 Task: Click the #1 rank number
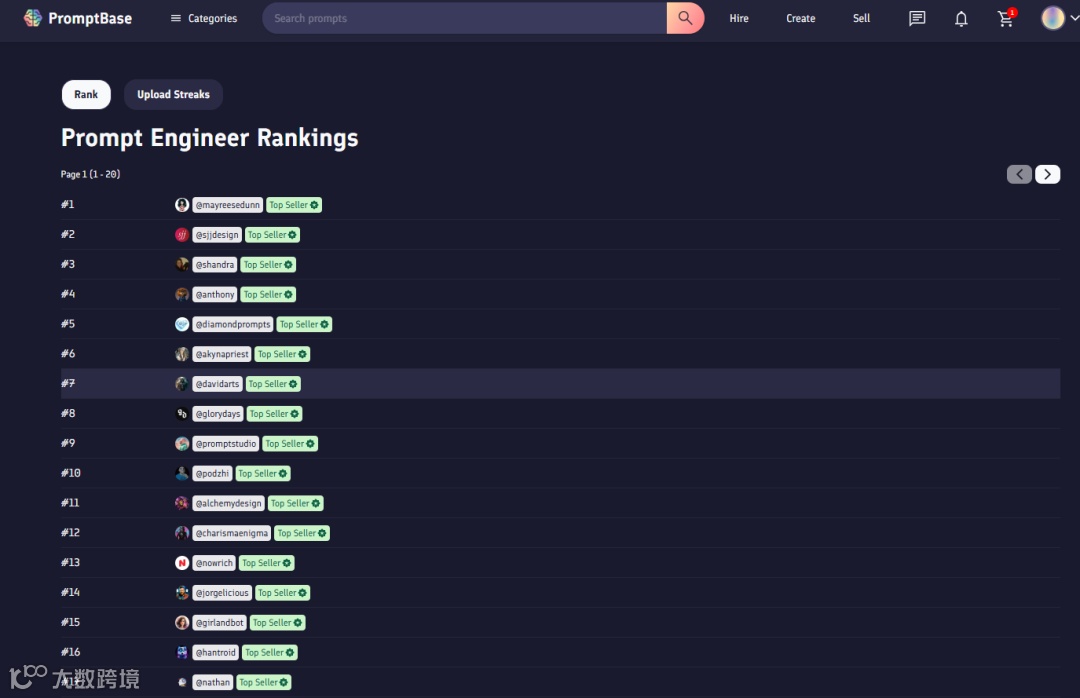[68, 204]
